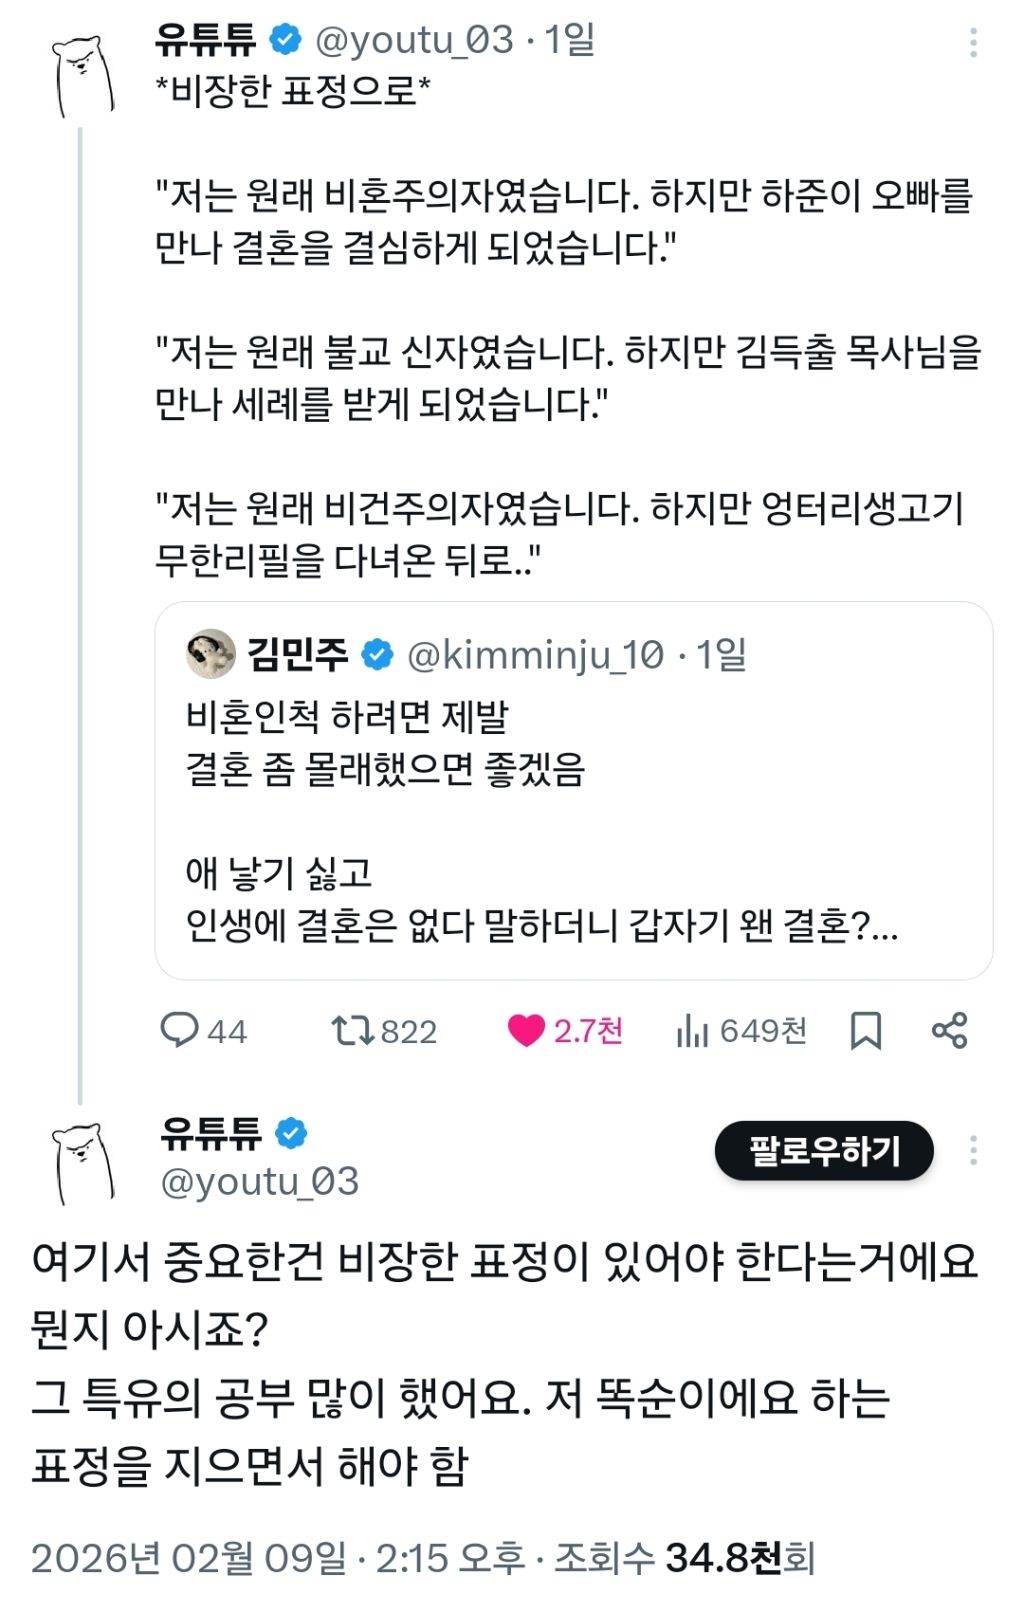Open the top tweet's three-dot more menu
Image resolution: width=1024 pixels, height=1612 pixels.
973,43
